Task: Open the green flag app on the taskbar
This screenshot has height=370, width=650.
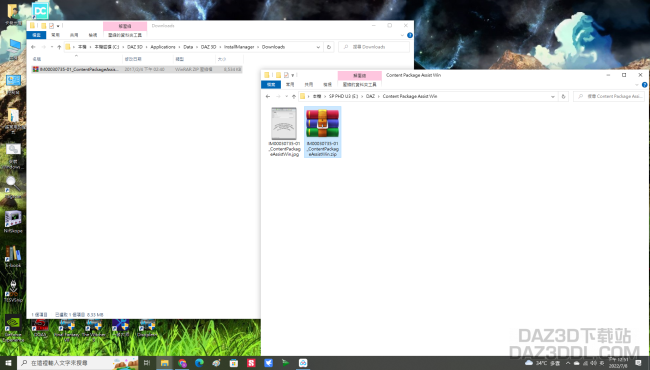Action: [x=286, y=363]
